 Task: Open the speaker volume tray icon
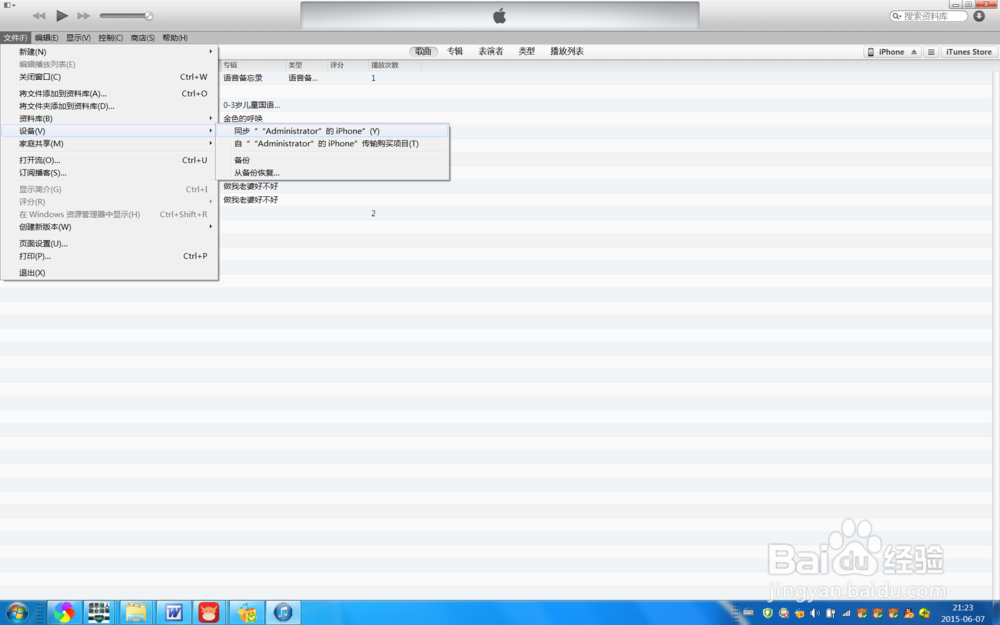coord(814,614)
